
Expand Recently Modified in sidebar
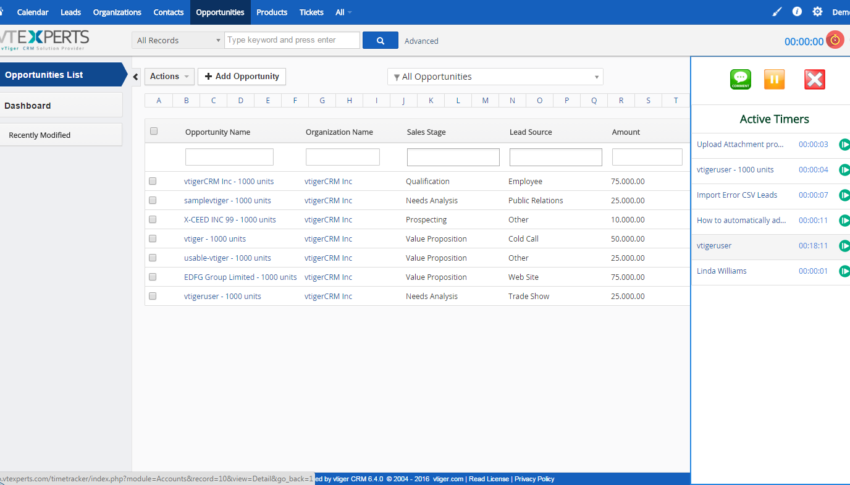tap(61, 135)
